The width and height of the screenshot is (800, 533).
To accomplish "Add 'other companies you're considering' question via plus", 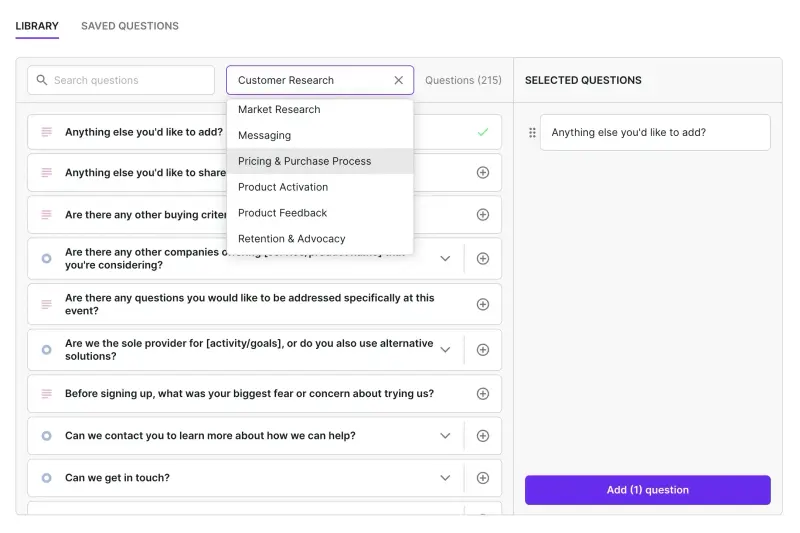I will (483, 259).
